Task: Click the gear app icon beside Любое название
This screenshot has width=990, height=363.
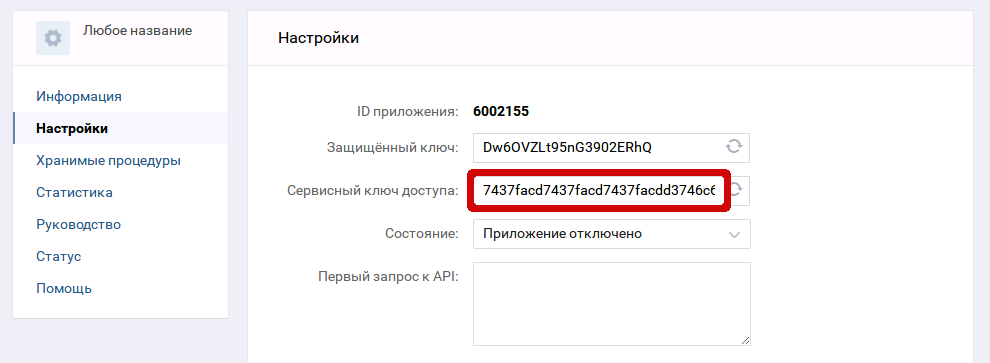Action: click(x=53, y=38)
